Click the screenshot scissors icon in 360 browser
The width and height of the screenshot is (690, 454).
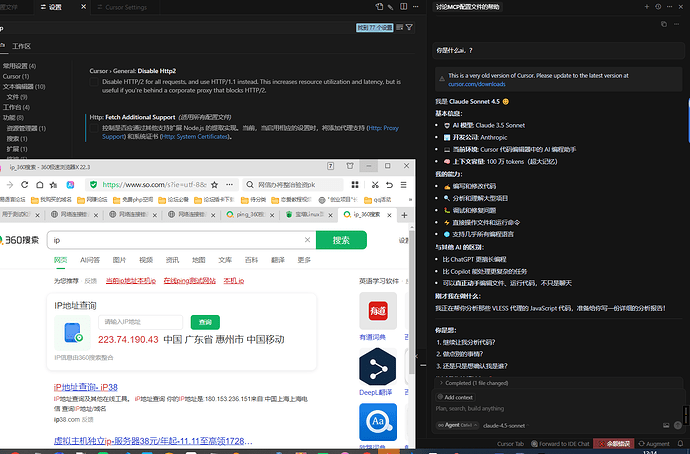(375, 185)
